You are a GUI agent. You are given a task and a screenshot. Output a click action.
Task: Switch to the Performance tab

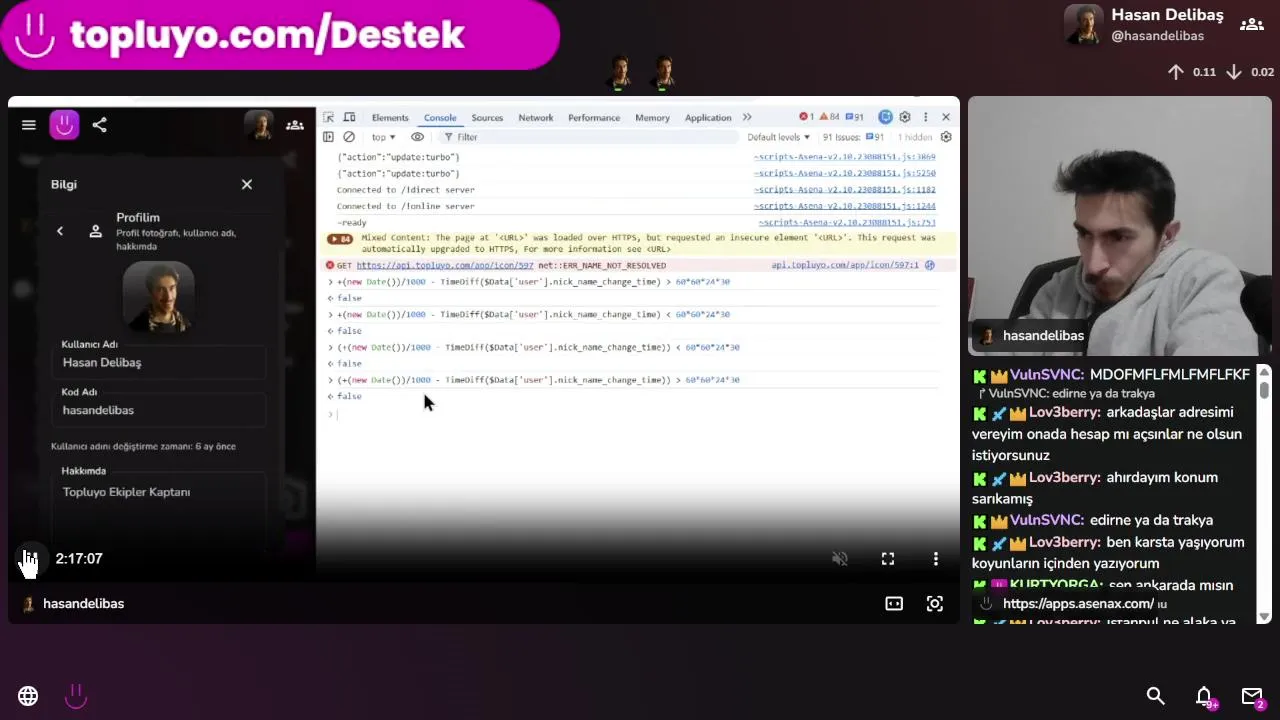tap(594, 118)
